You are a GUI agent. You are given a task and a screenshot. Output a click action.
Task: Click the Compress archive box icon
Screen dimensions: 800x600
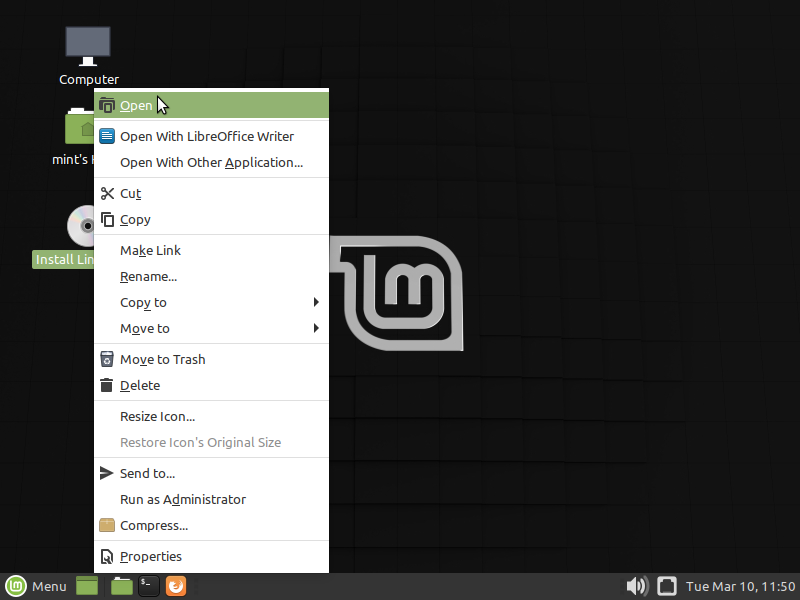[107, 525]
